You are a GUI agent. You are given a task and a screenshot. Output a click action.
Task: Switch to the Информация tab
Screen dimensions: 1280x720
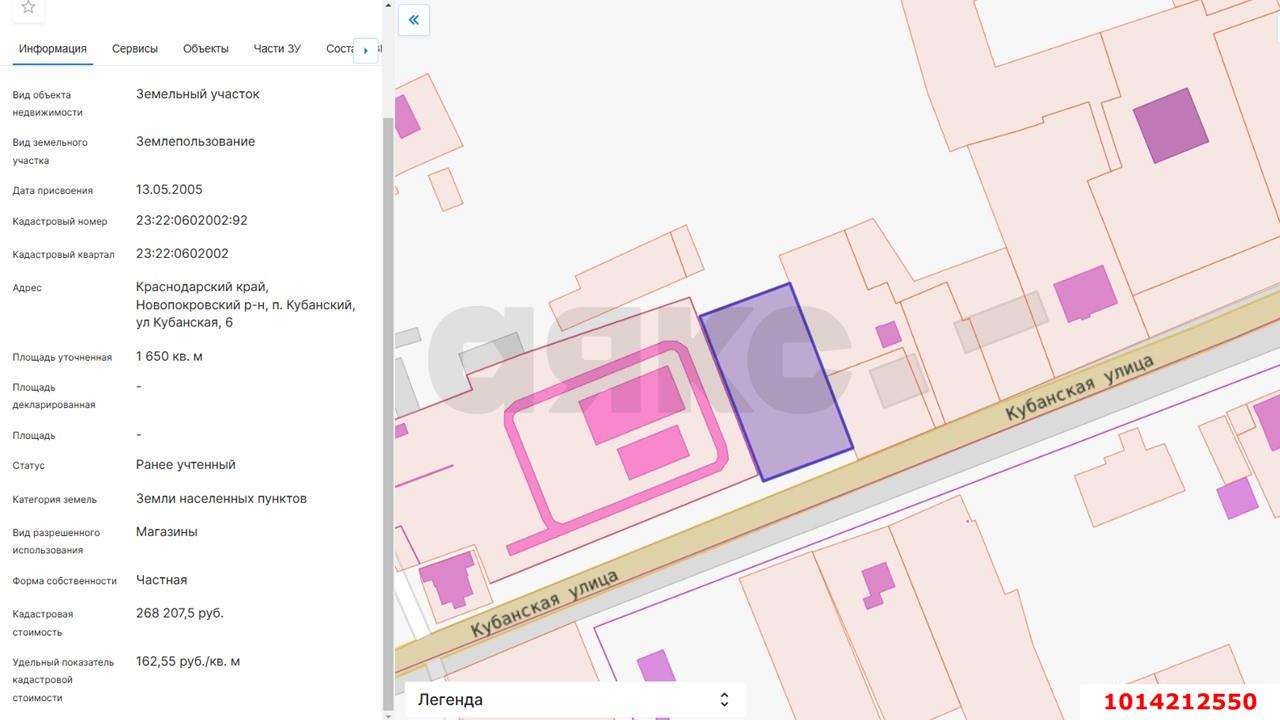52,49
